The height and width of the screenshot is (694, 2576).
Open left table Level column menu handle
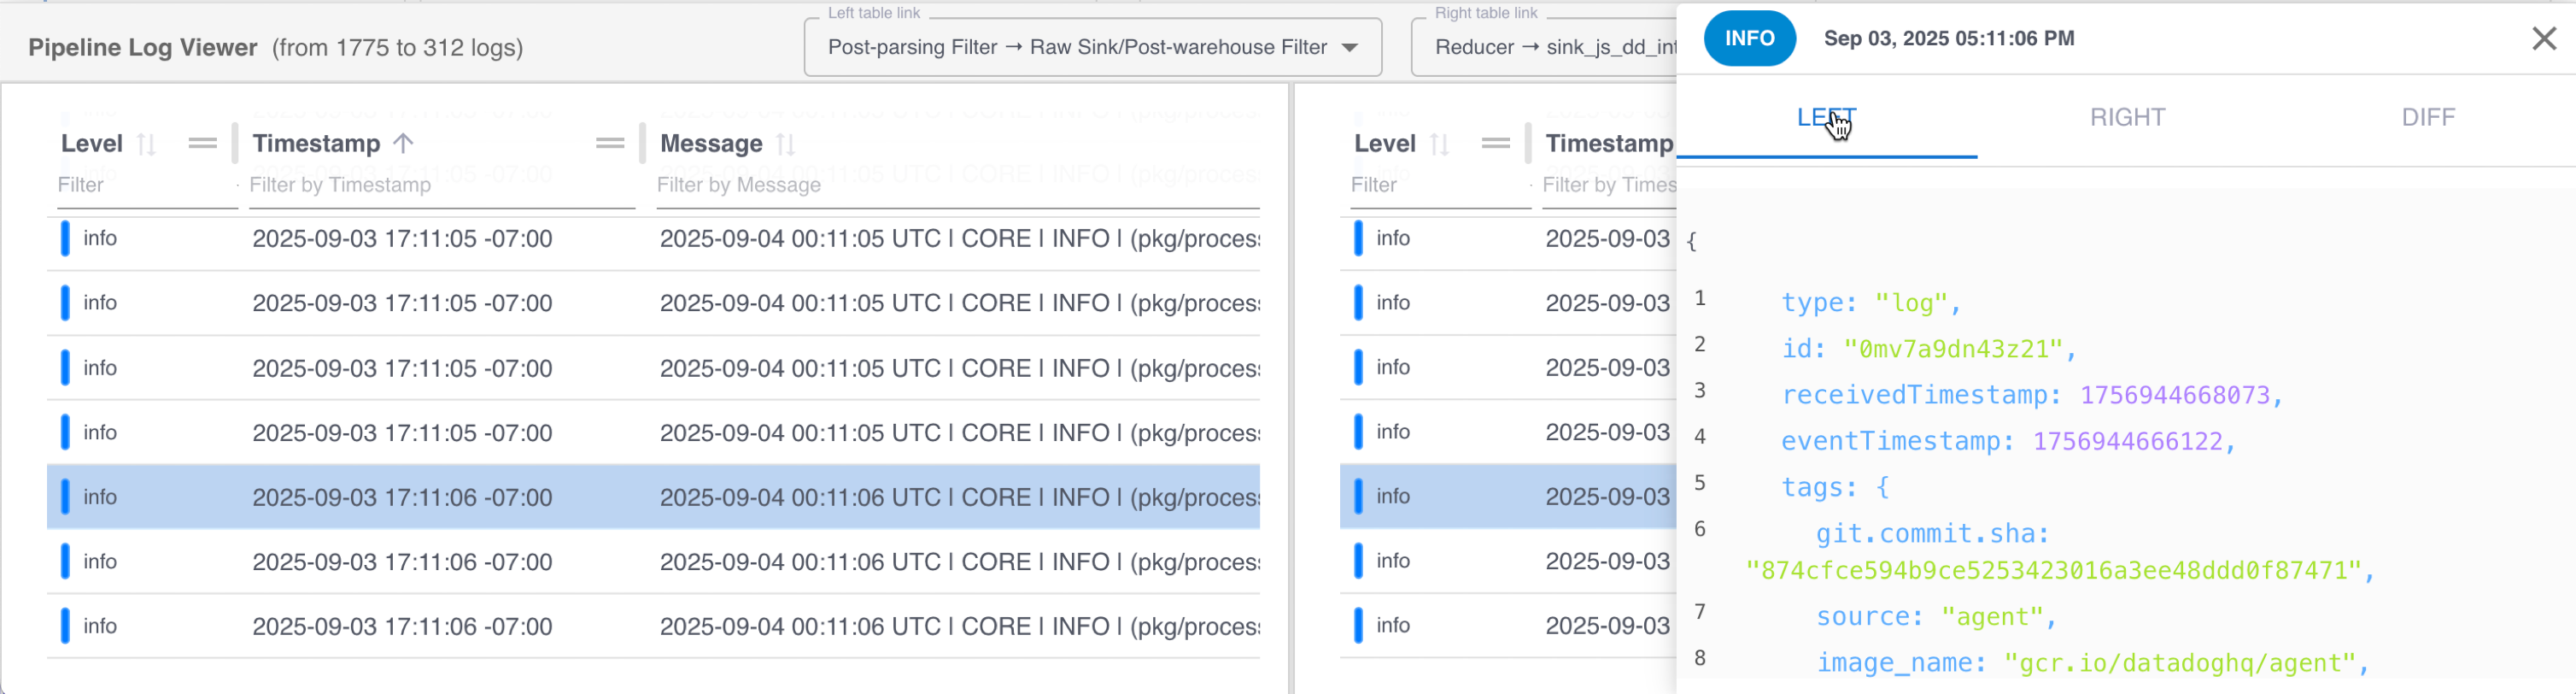[203, 143]
